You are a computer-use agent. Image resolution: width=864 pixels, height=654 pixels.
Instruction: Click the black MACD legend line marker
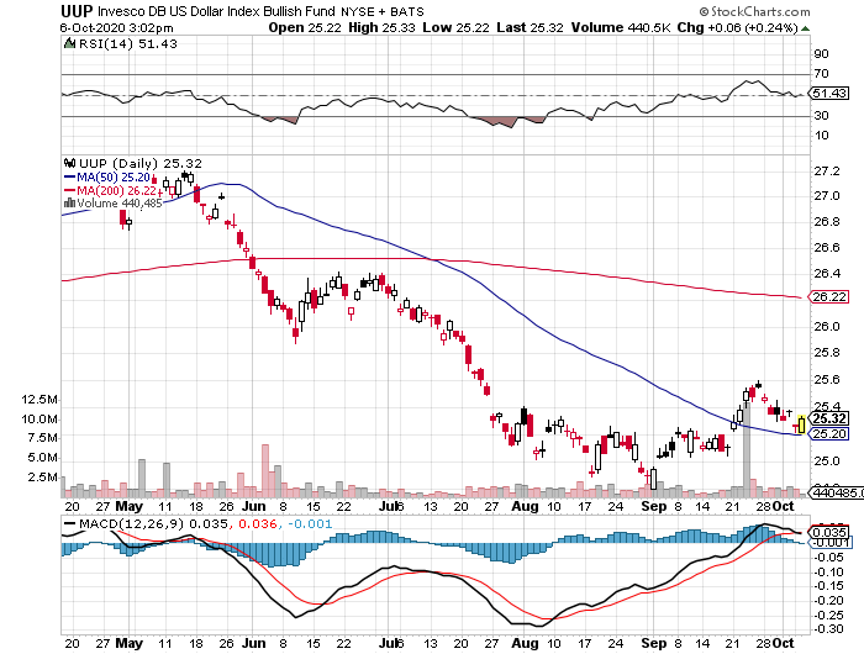[x=71, y=524]
